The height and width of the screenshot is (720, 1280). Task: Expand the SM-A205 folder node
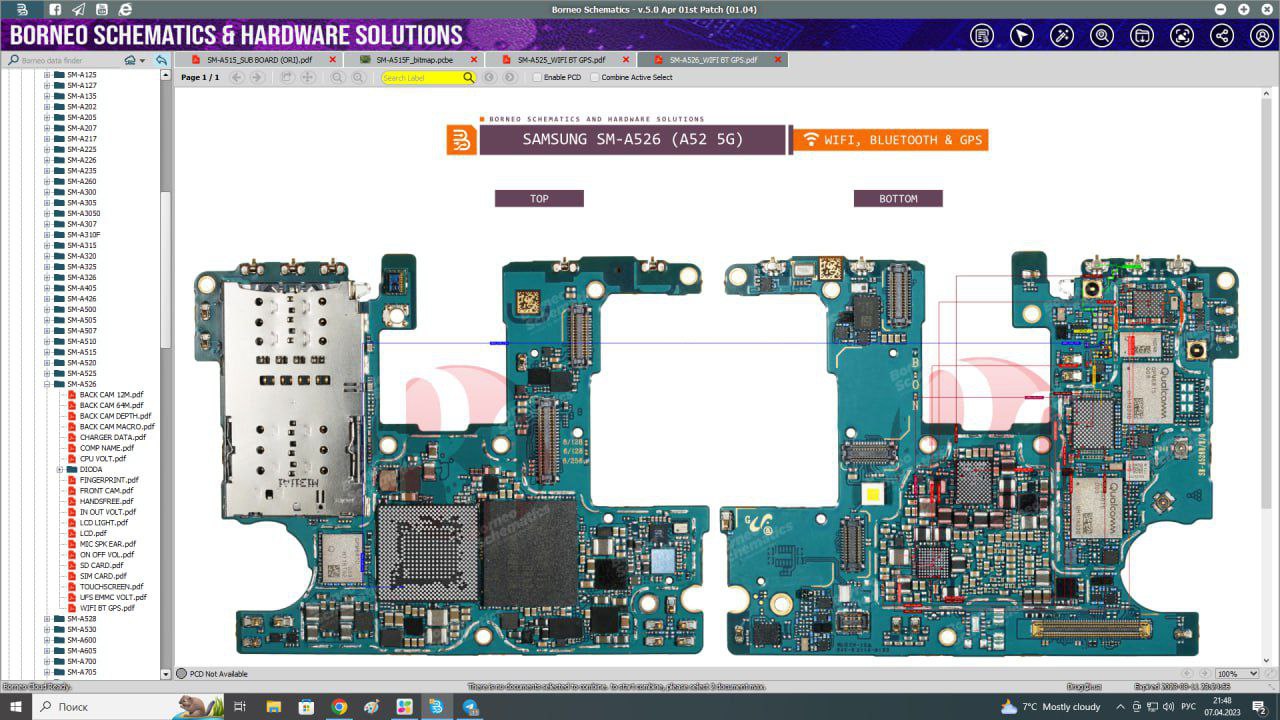[x=47, y=117]
